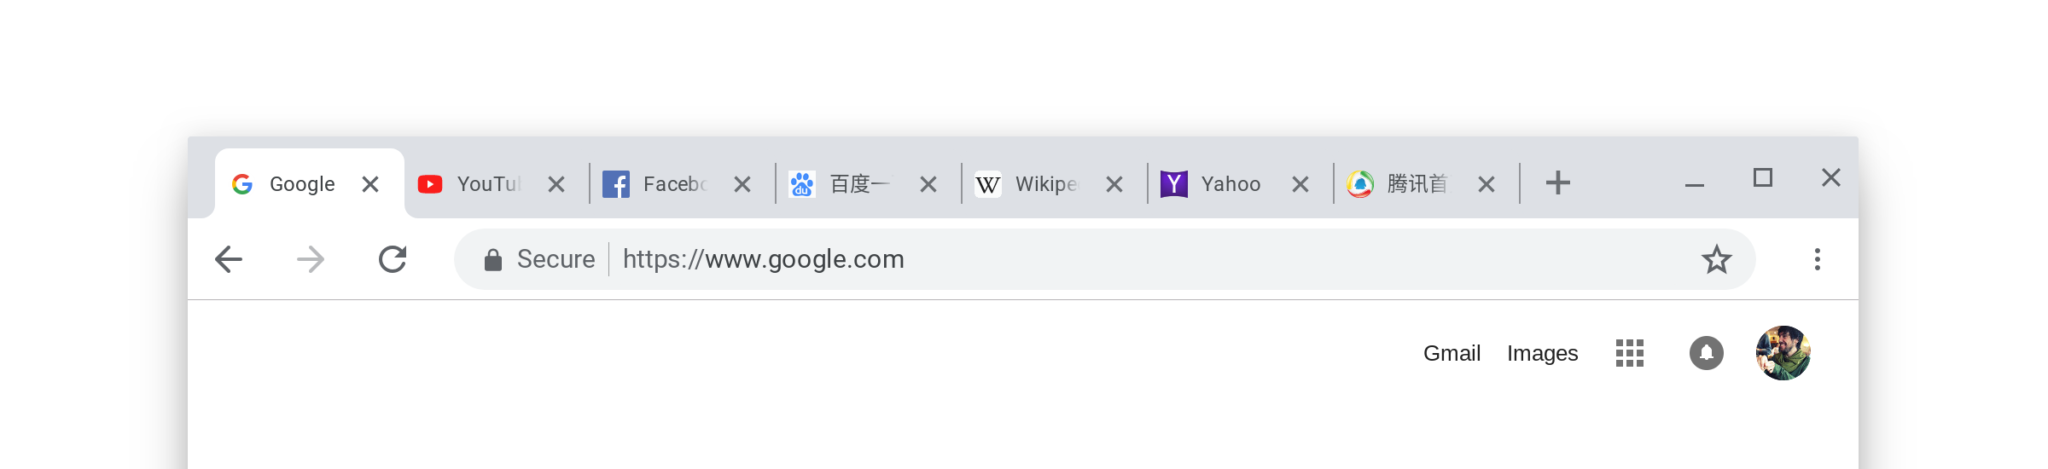The image size is (2048, 469).
Task: Open the Chrome three-dot menu
Action: pyautogui.click(x=1817, y=260)
